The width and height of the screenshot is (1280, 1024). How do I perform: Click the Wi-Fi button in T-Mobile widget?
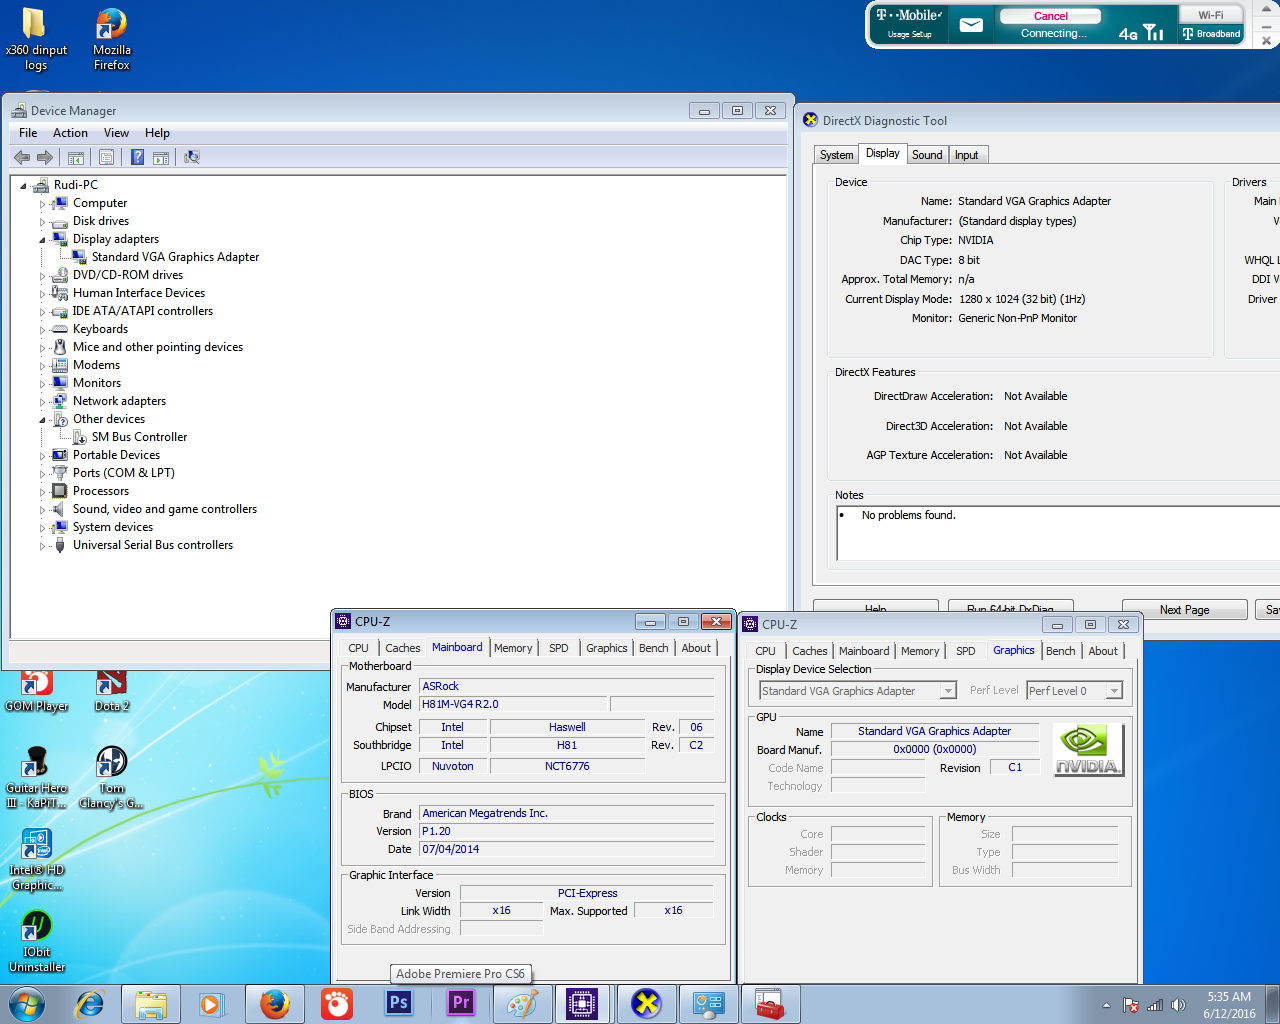point(1210,15)
